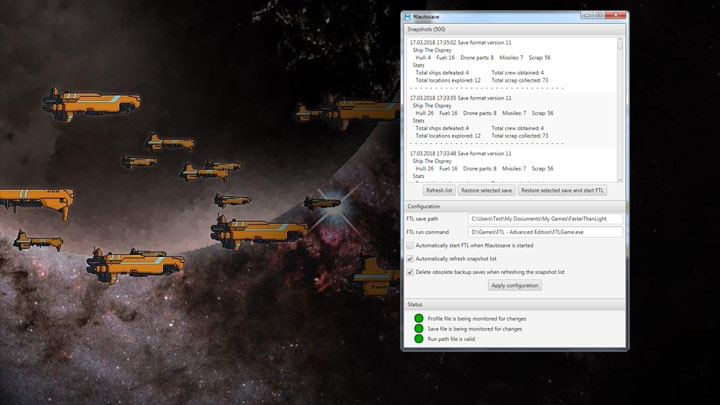Image resolution: width=720 pixels, height=405 pixels.
Task: Select the snapshot saved at 17:33:48
Action: coord(512,165)
